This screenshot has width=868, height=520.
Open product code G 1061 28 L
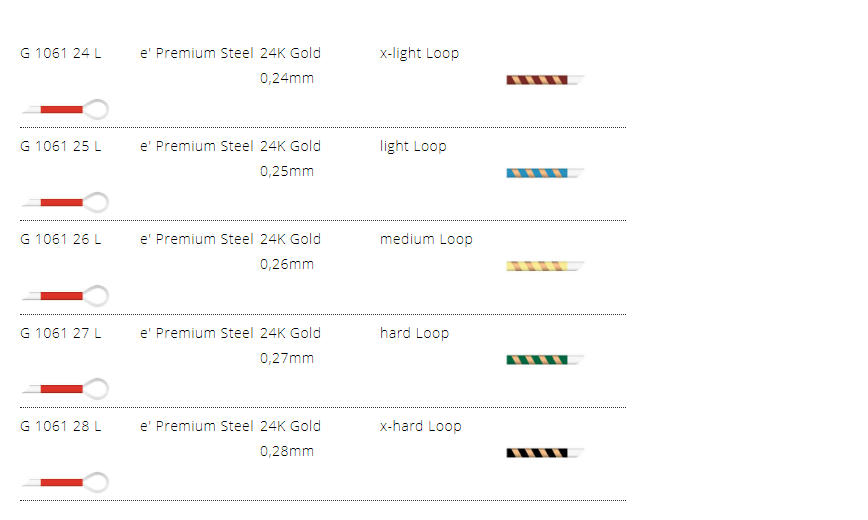[x=61, y=426]
